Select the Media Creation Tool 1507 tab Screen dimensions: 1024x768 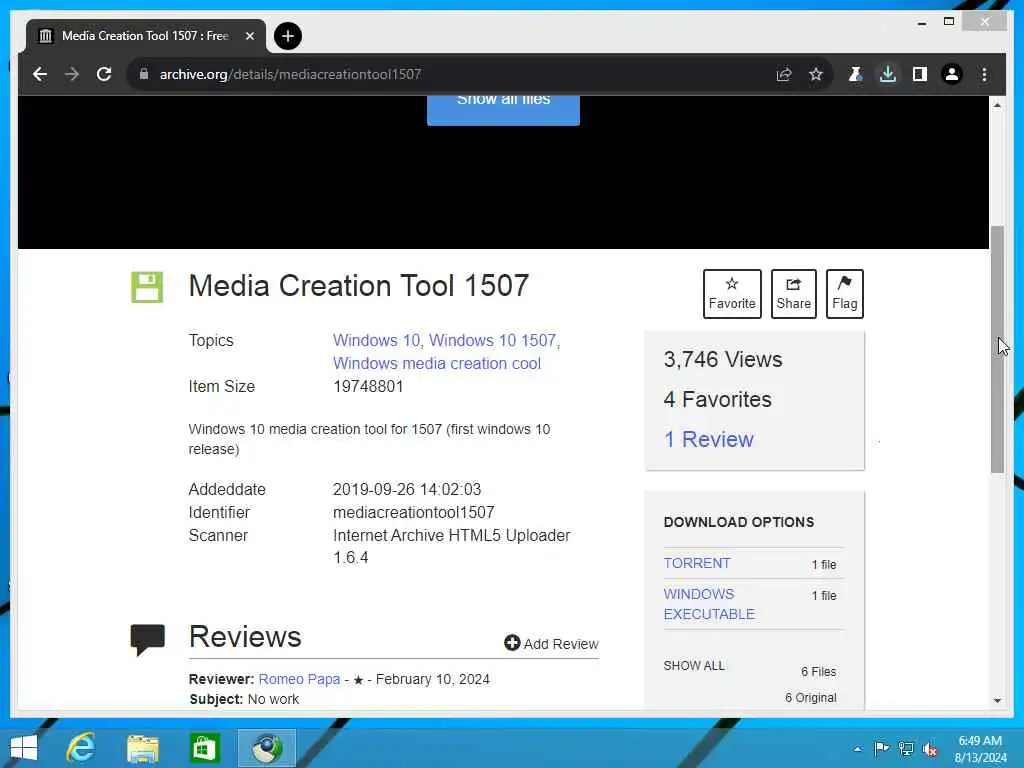point(146,36)
